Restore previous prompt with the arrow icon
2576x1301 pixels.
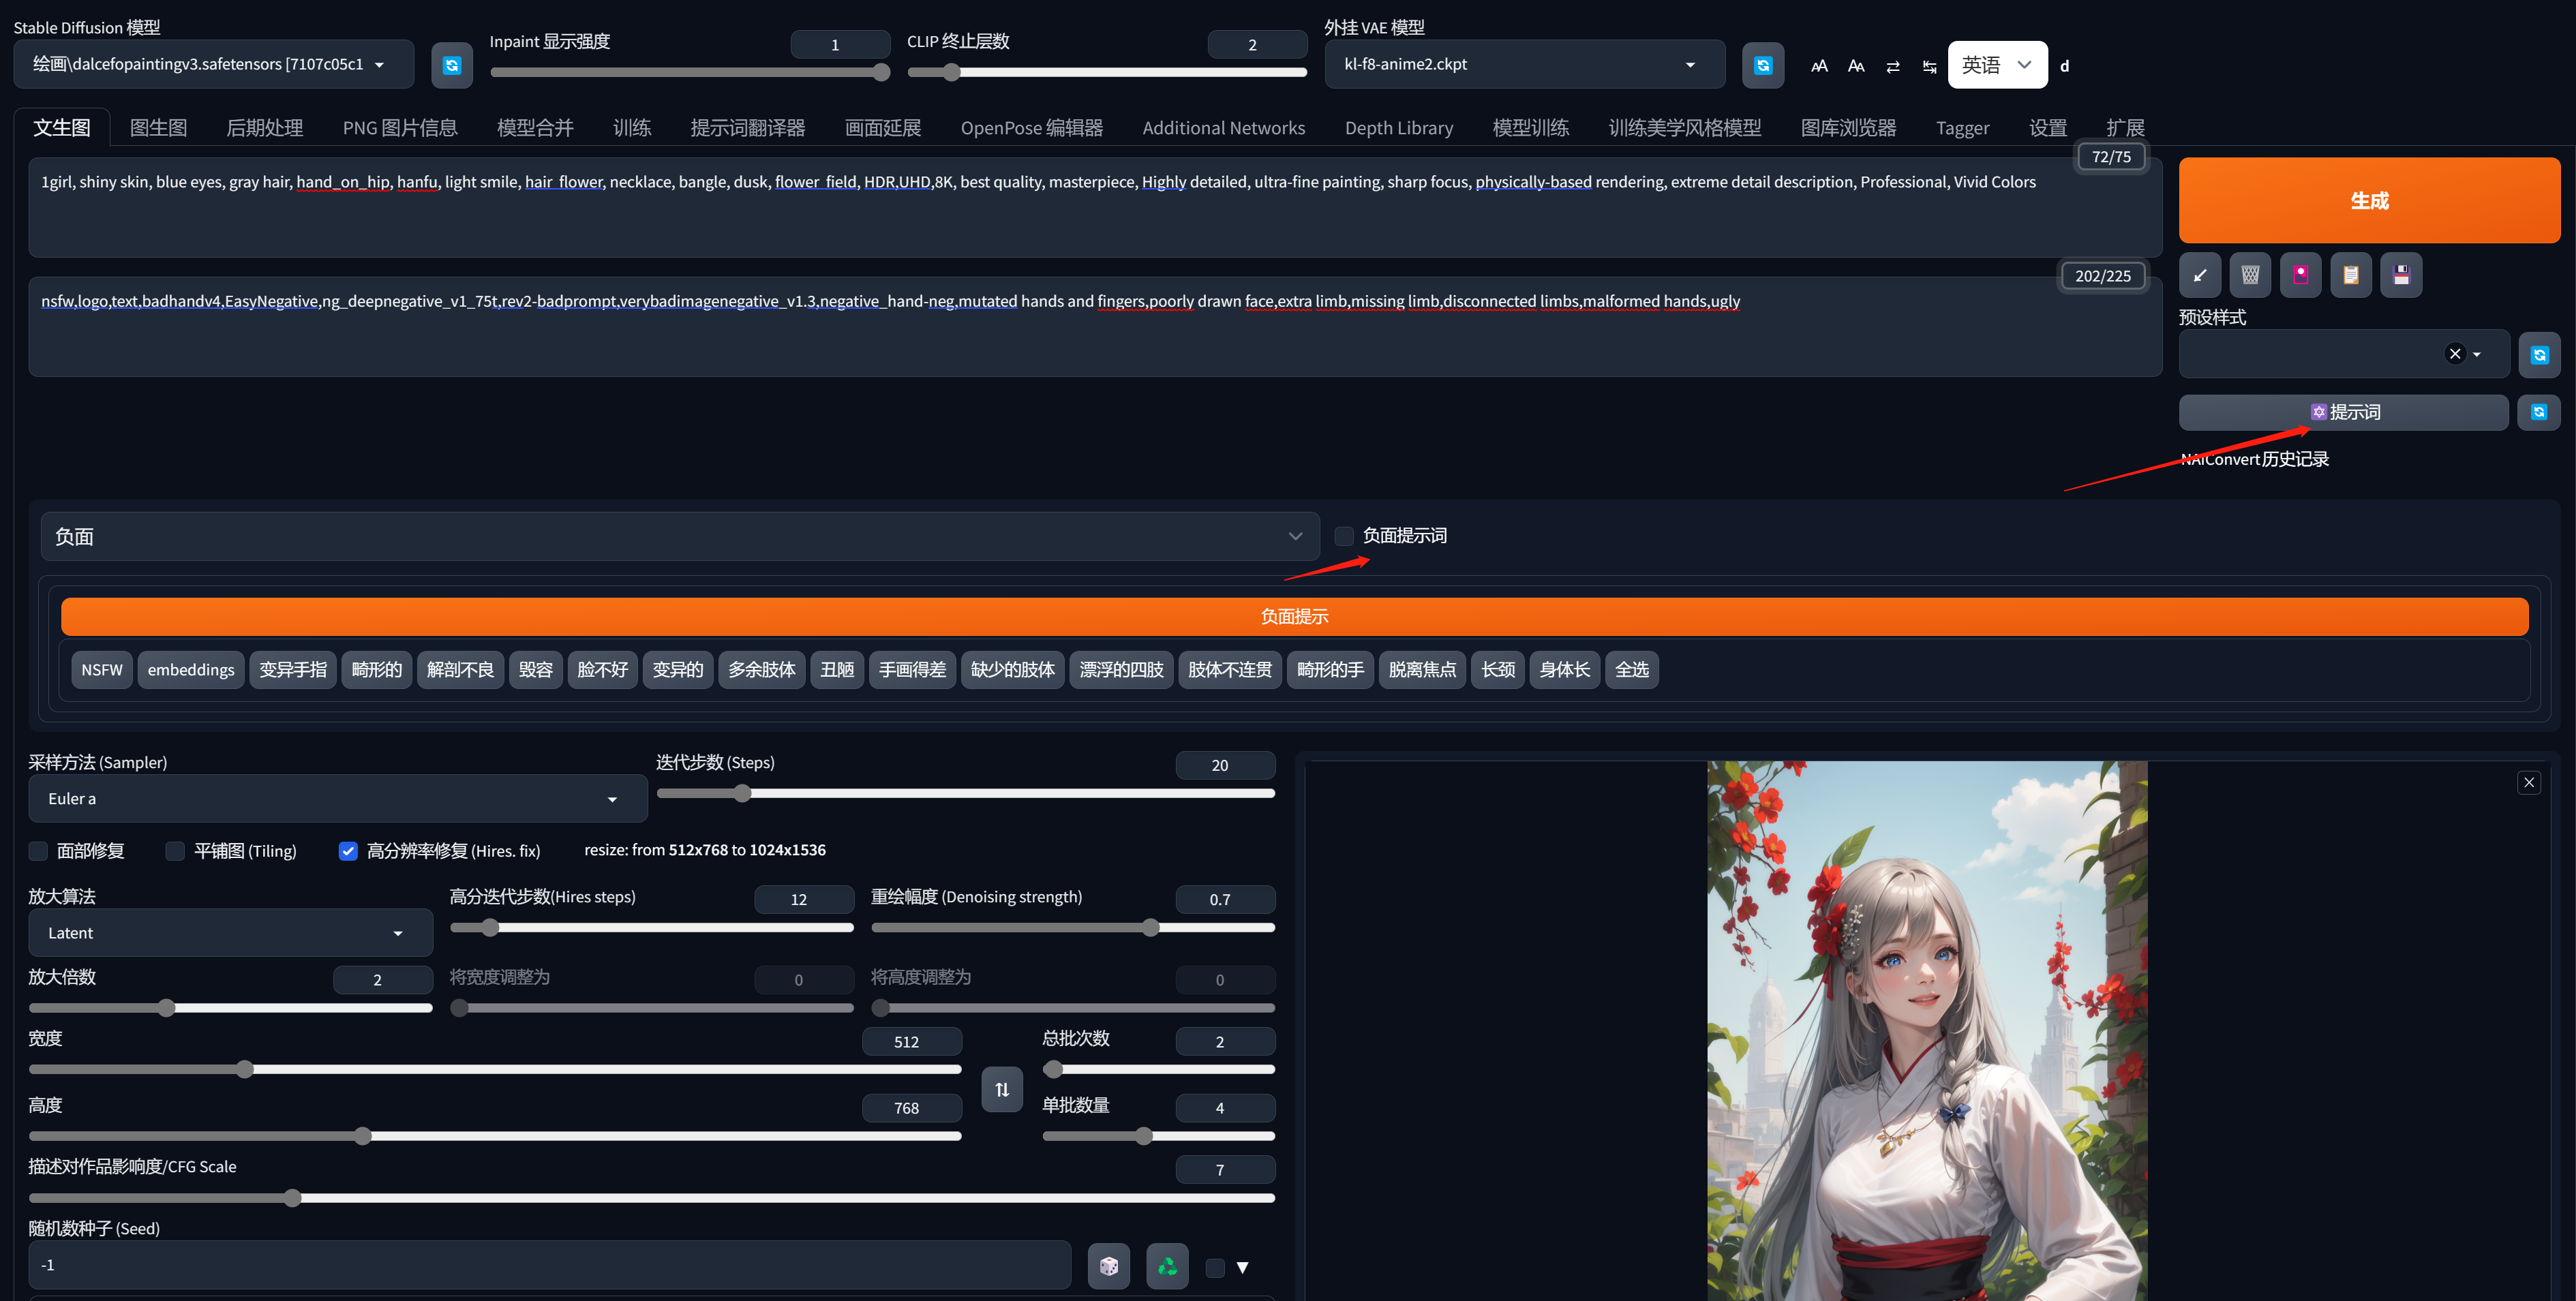tap(2199, 275)
